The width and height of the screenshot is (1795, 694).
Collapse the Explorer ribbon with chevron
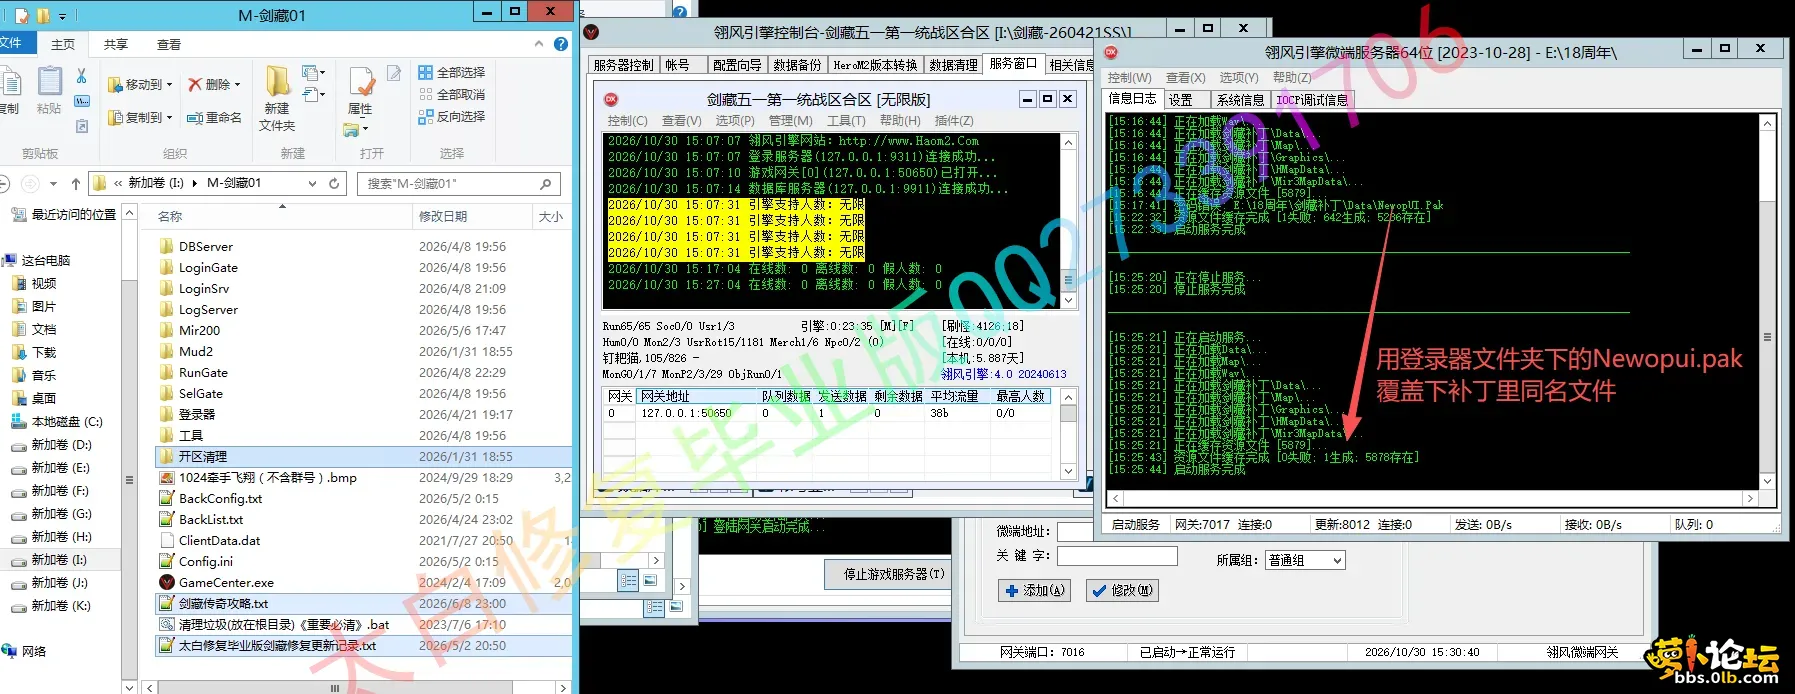point(539,44)
